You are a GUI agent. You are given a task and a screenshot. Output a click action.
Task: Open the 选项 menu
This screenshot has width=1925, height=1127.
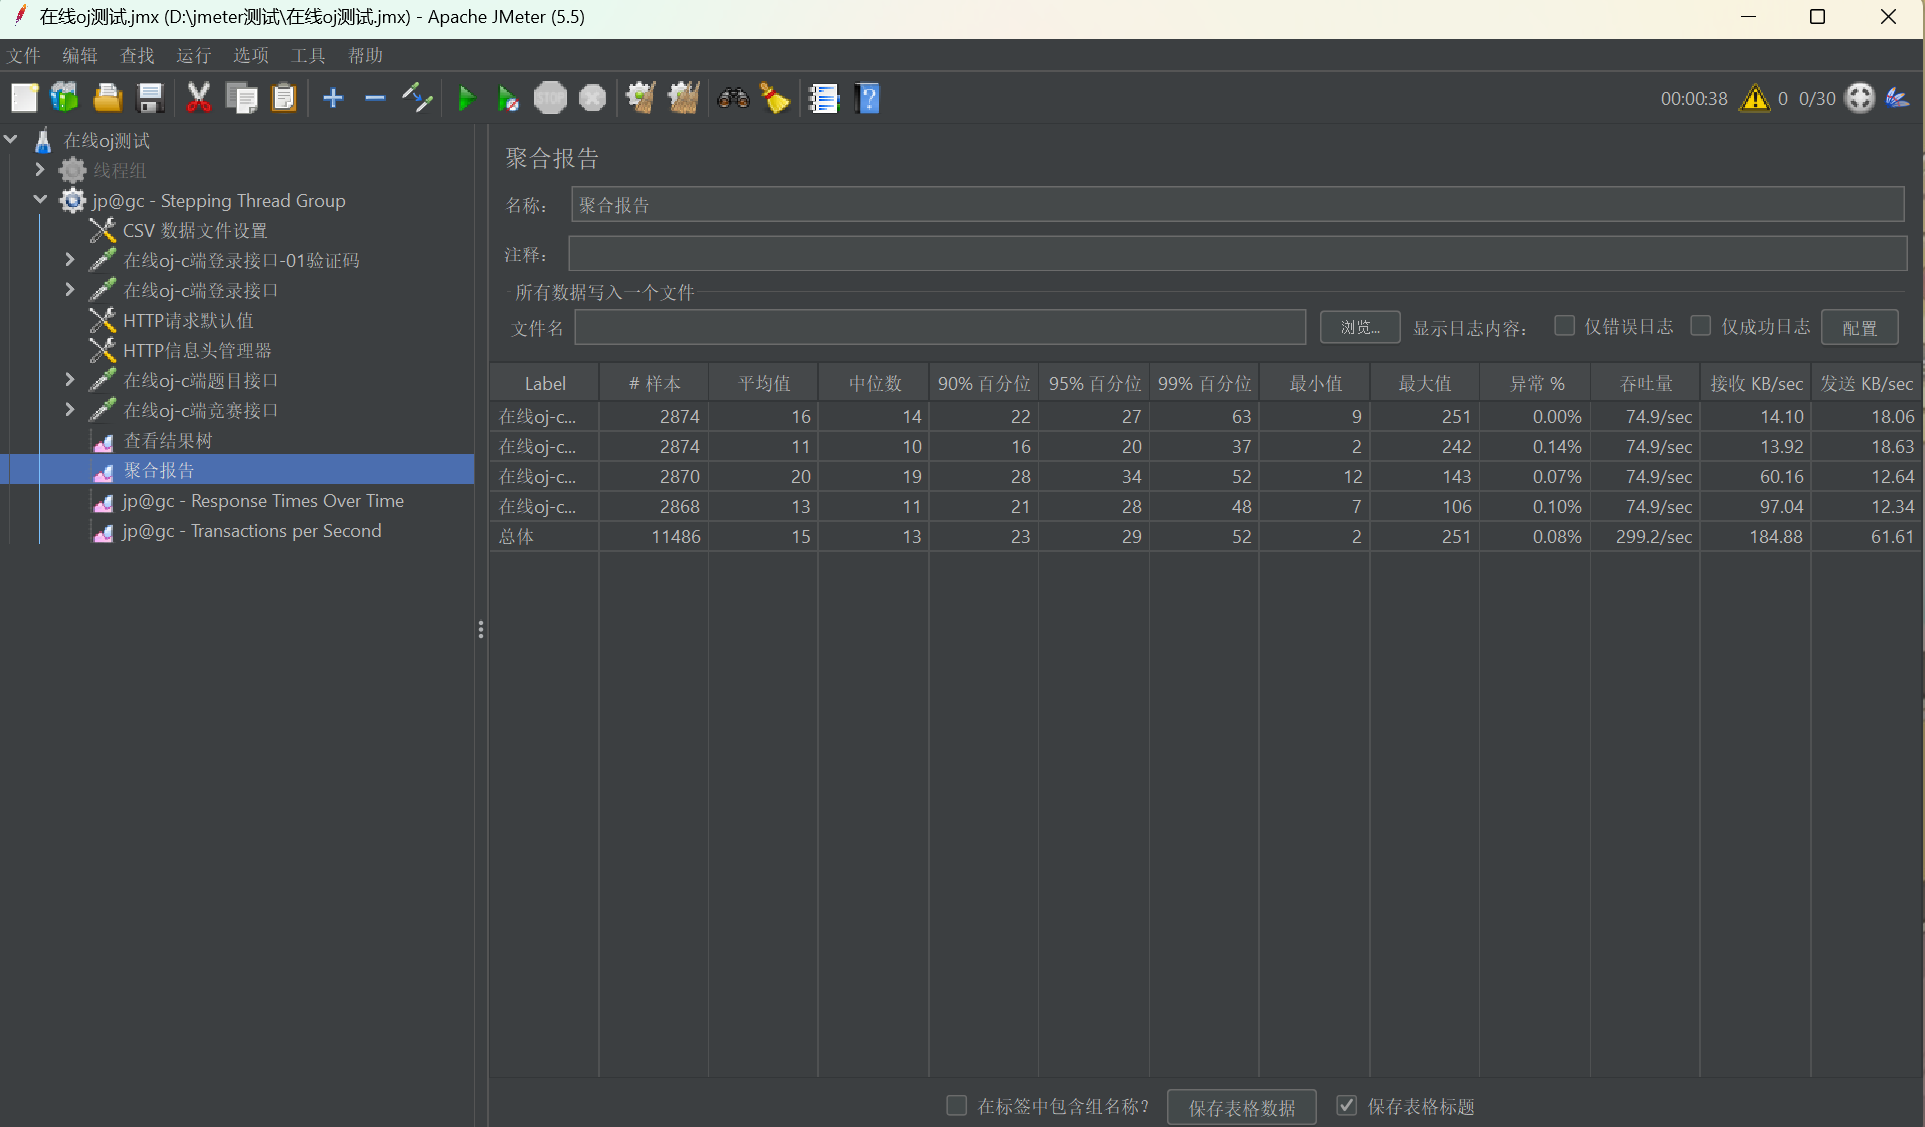click(250, 55)
